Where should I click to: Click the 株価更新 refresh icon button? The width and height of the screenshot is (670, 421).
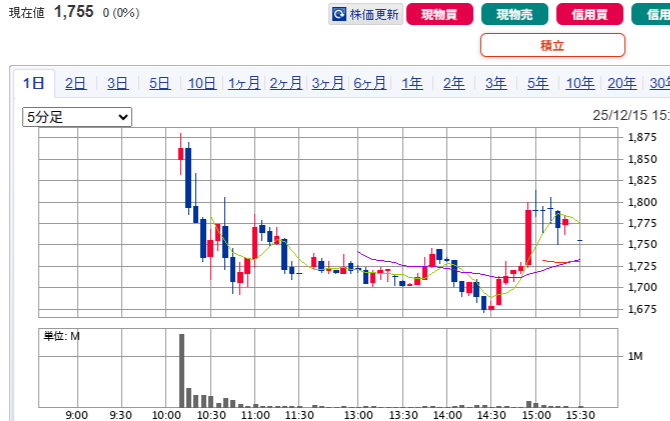point(340,15)
